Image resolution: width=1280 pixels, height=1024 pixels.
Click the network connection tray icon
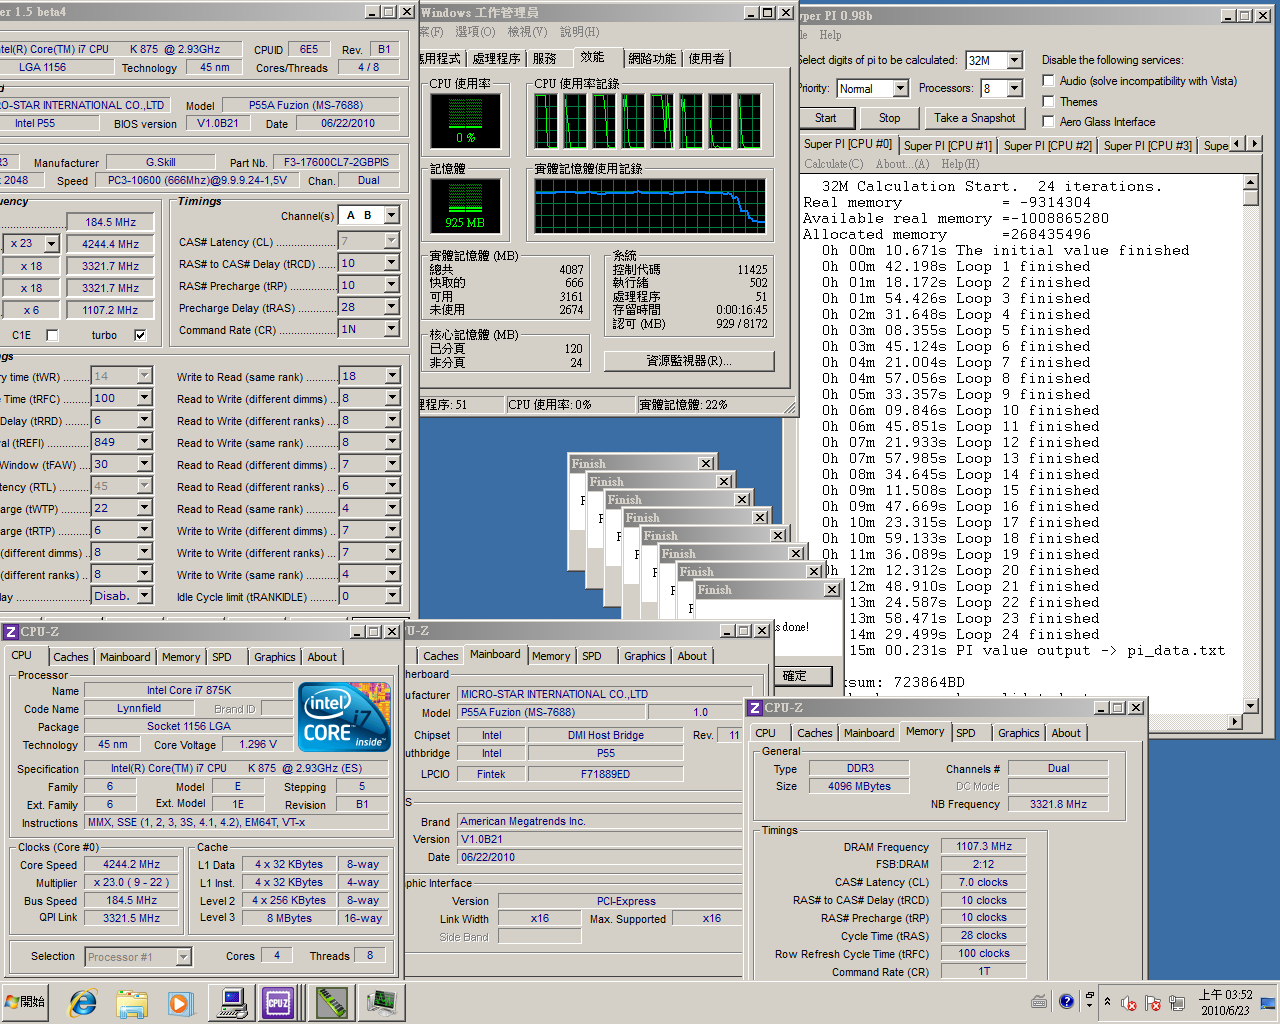click(1178, 1003)
